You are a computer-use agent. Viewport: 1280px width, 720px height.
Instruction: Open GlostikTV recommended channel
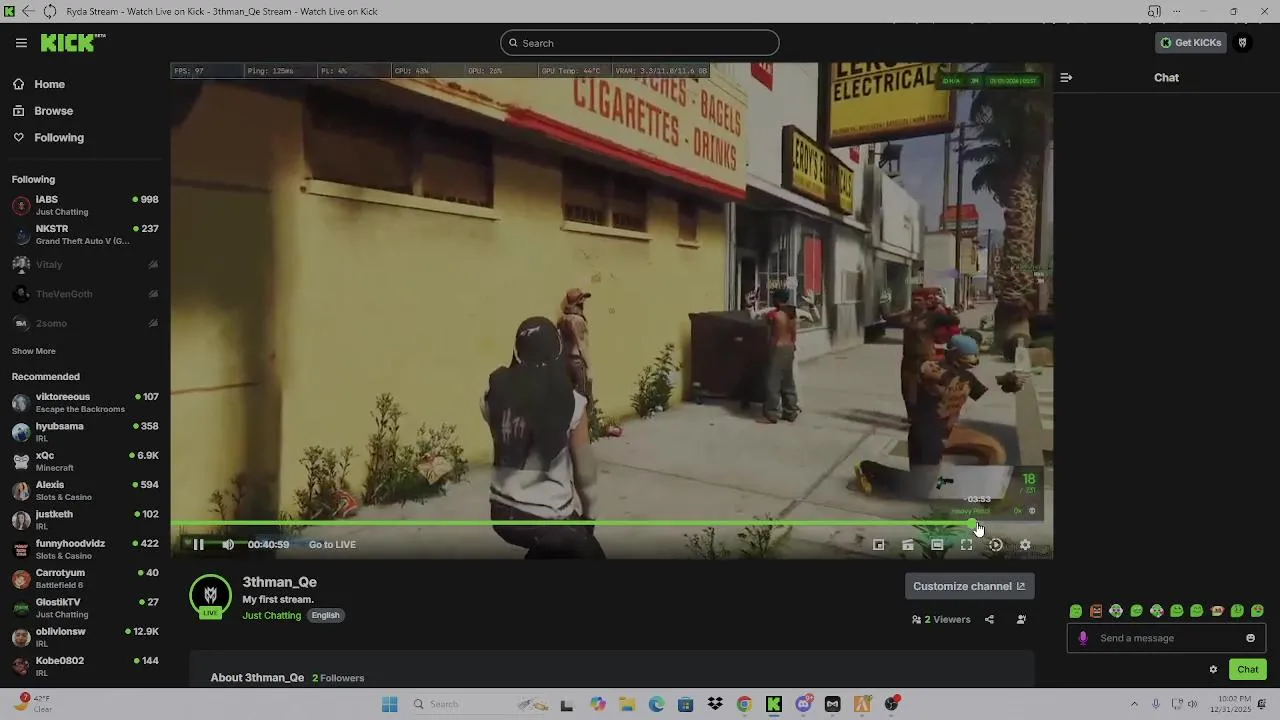point(85,608)
